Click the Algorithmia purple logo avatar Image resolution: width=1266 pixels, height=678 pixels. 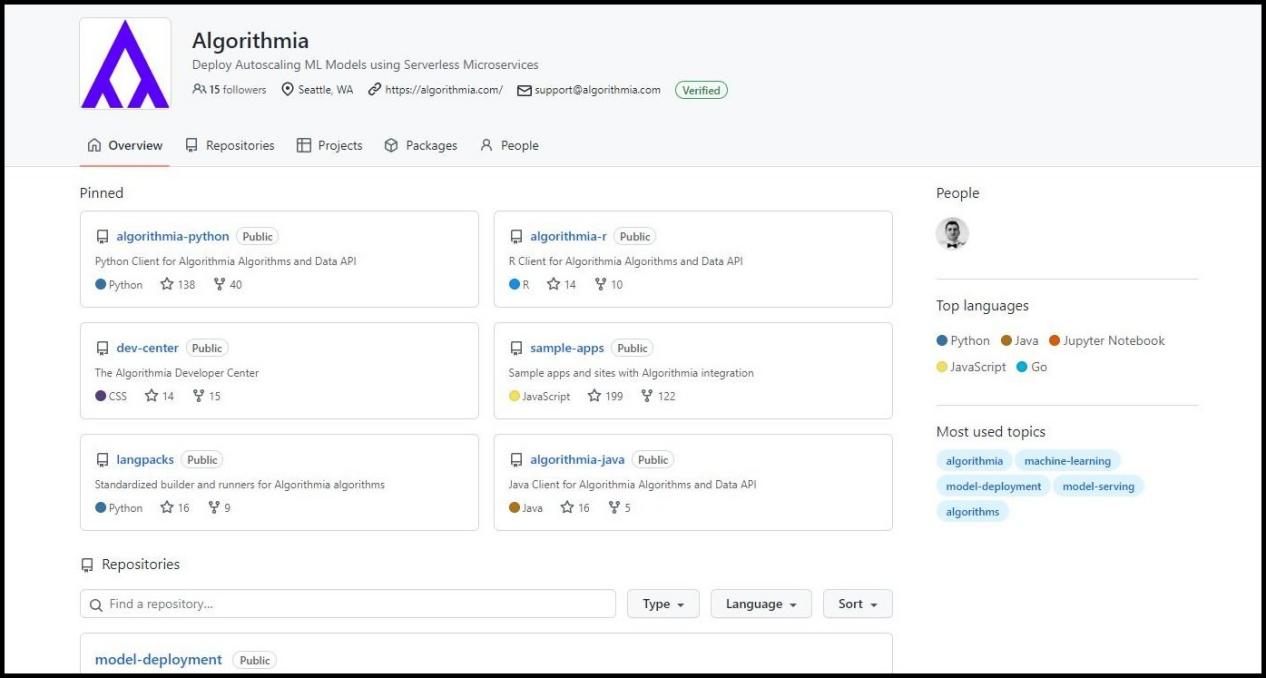(x=125, y=63)
